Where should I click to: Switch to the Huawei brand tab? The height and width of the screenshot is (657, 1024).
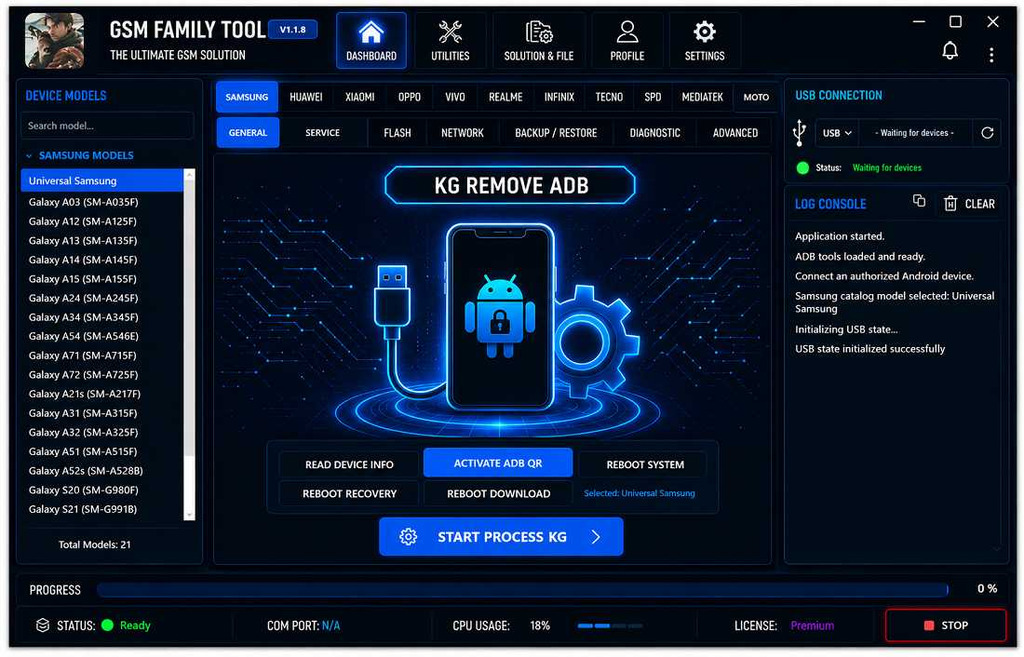tap(306, 97)
